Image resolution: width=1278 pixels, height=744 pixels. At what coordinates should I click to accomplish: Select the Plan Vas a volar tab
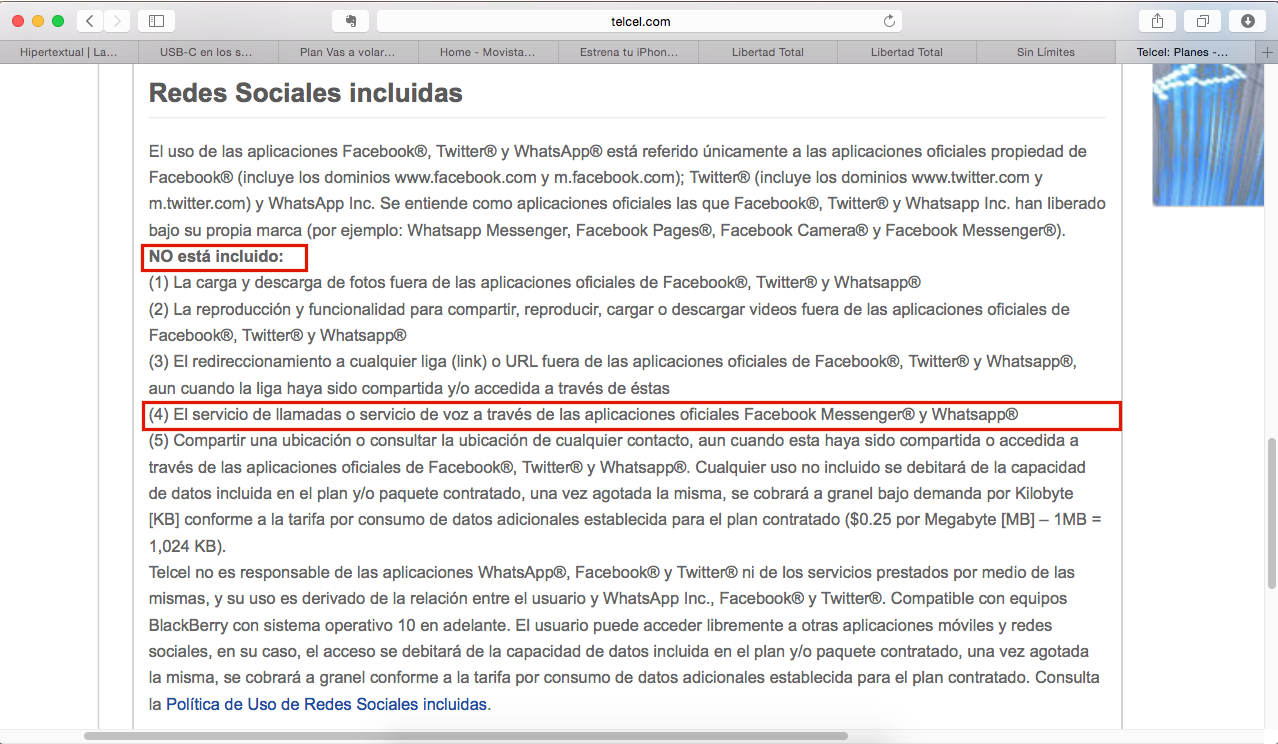347,52
